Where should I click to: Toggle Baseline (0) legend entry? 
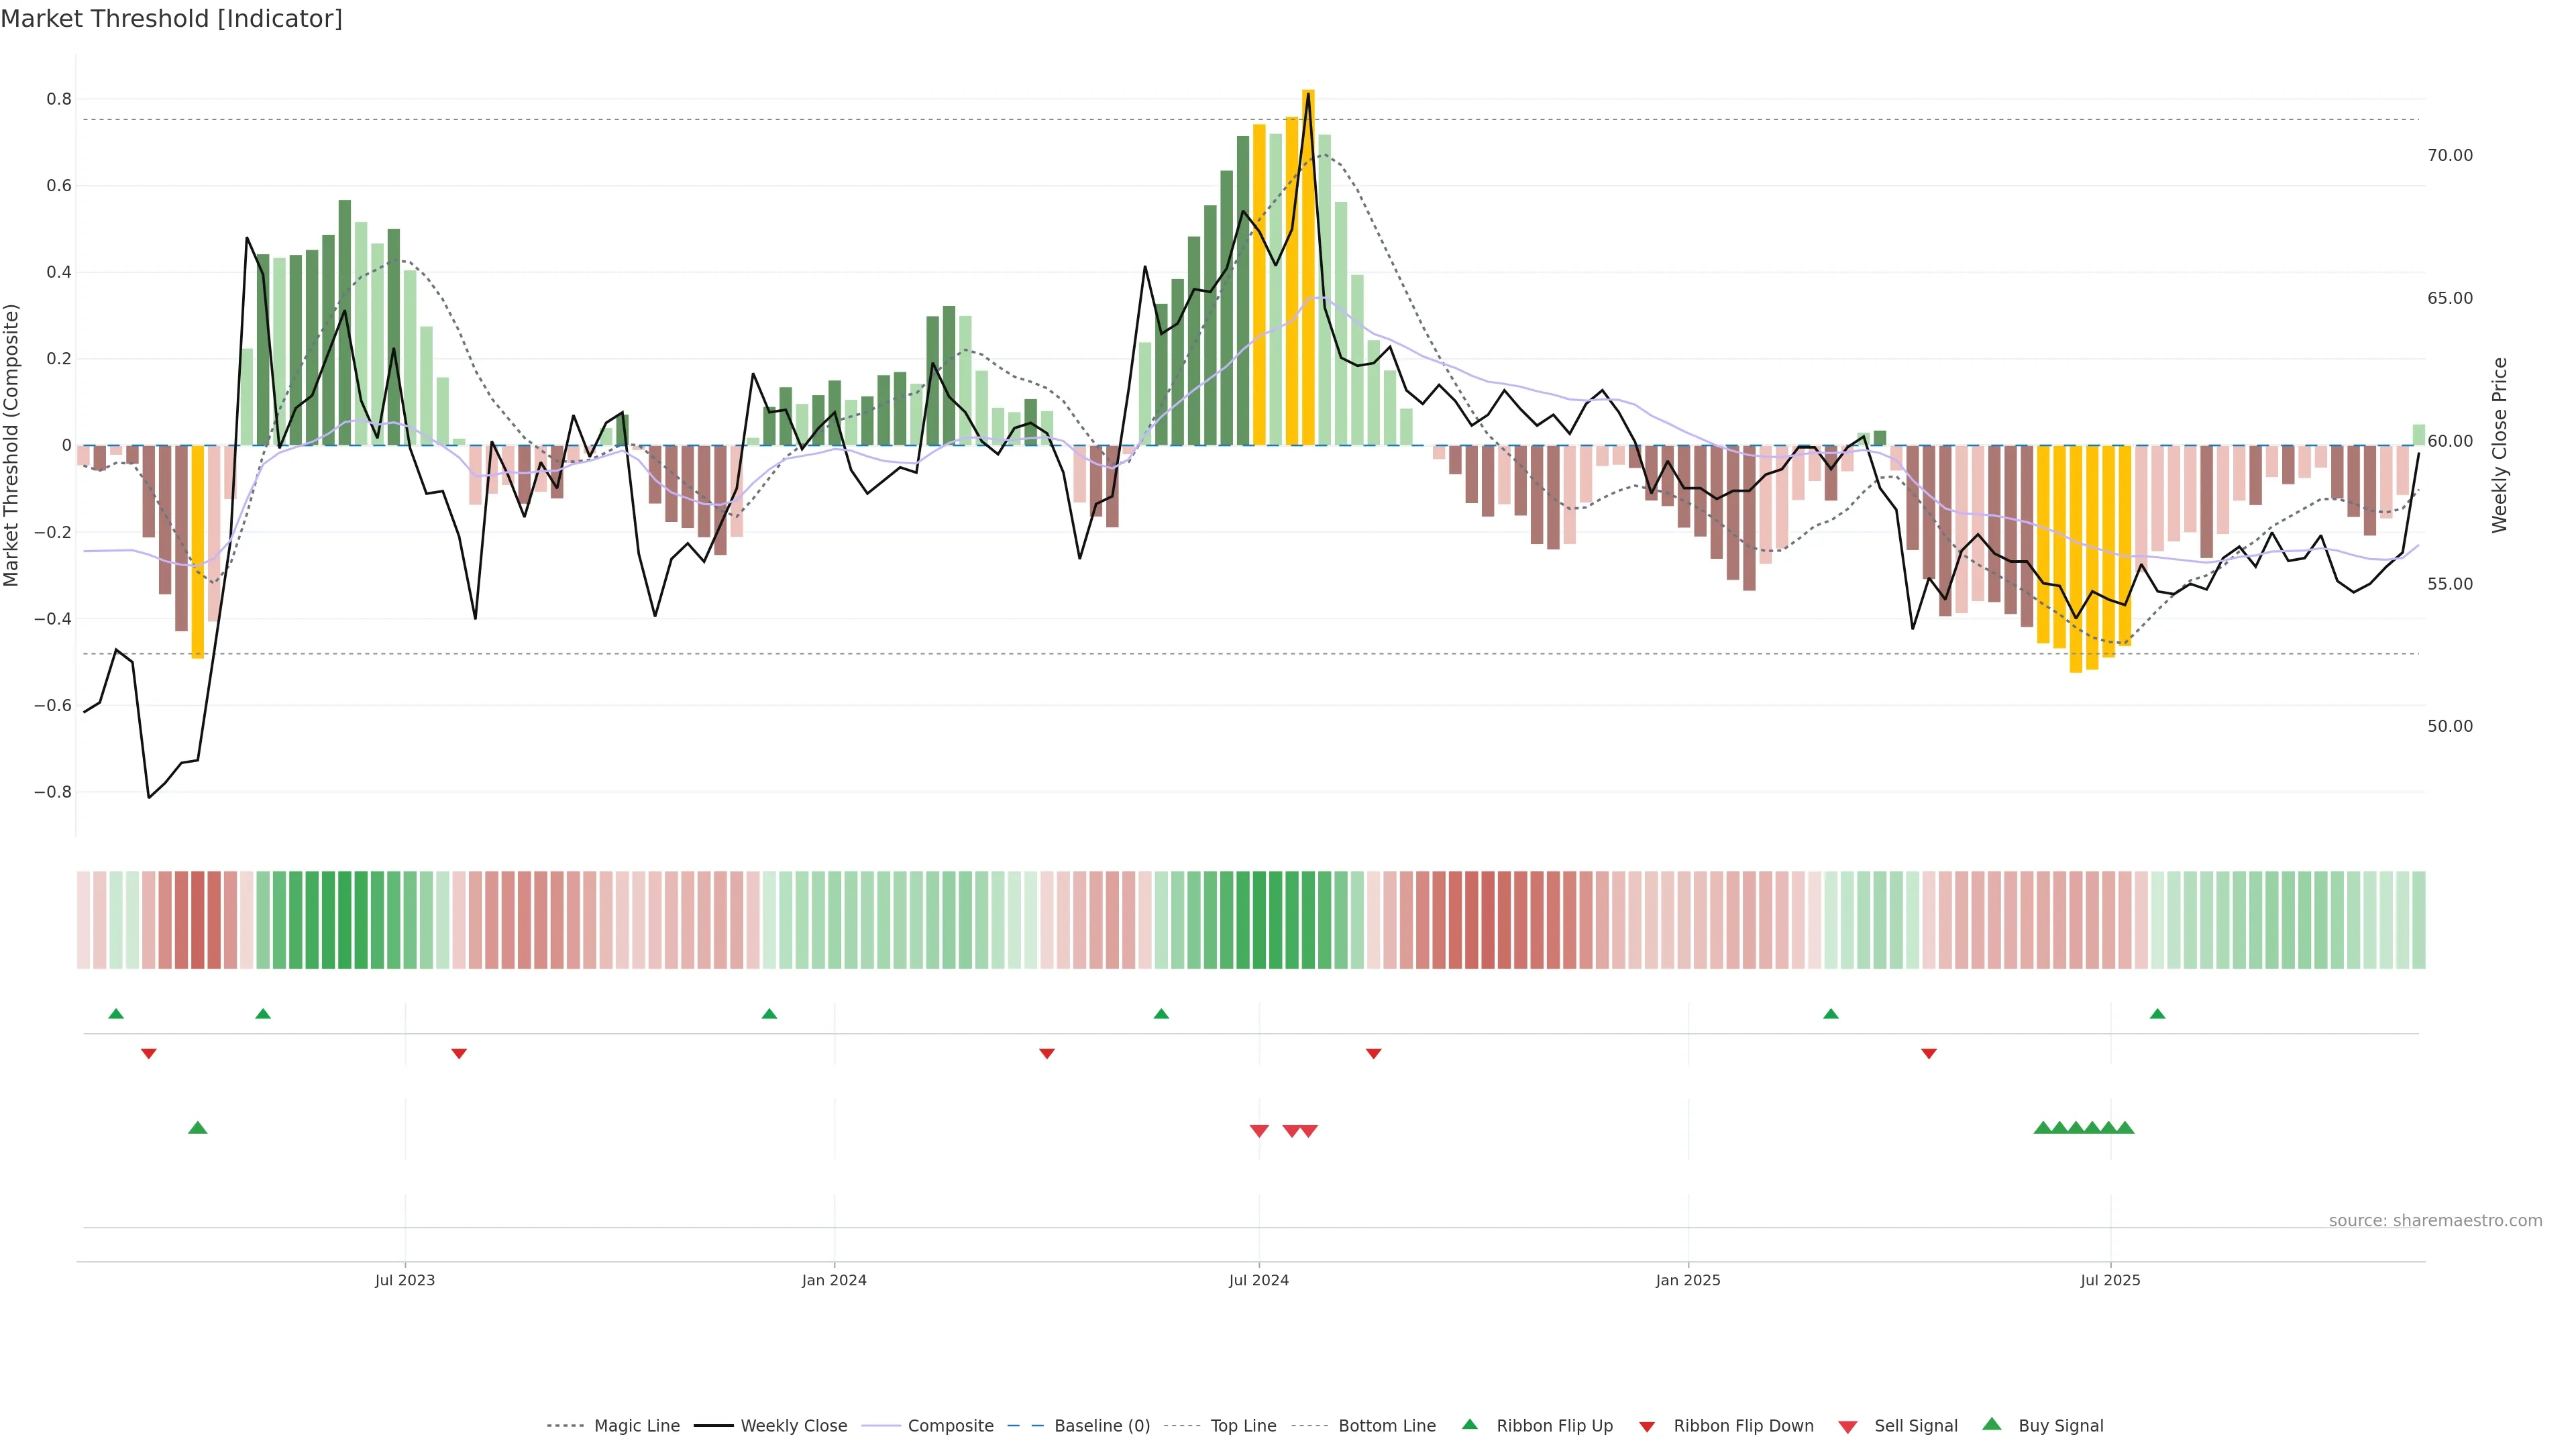tap(1101, 1426)
